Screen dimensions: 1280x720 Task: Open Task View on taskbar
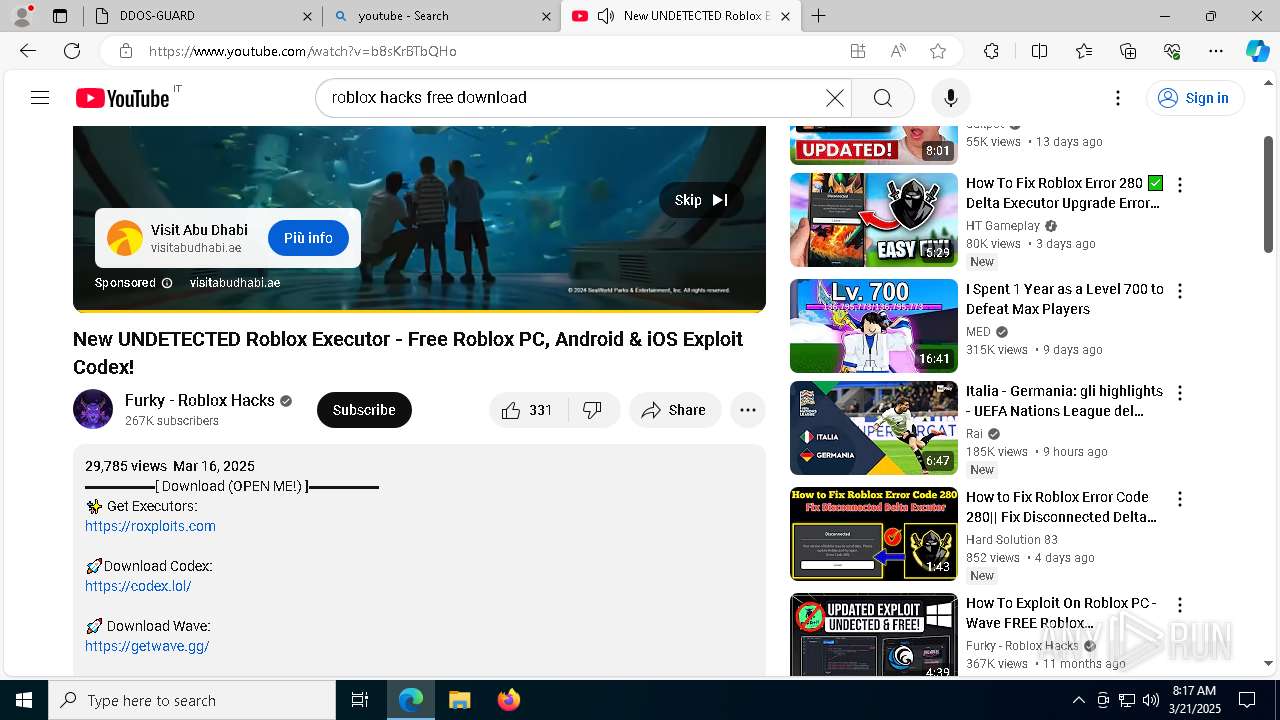coord(360,700)
